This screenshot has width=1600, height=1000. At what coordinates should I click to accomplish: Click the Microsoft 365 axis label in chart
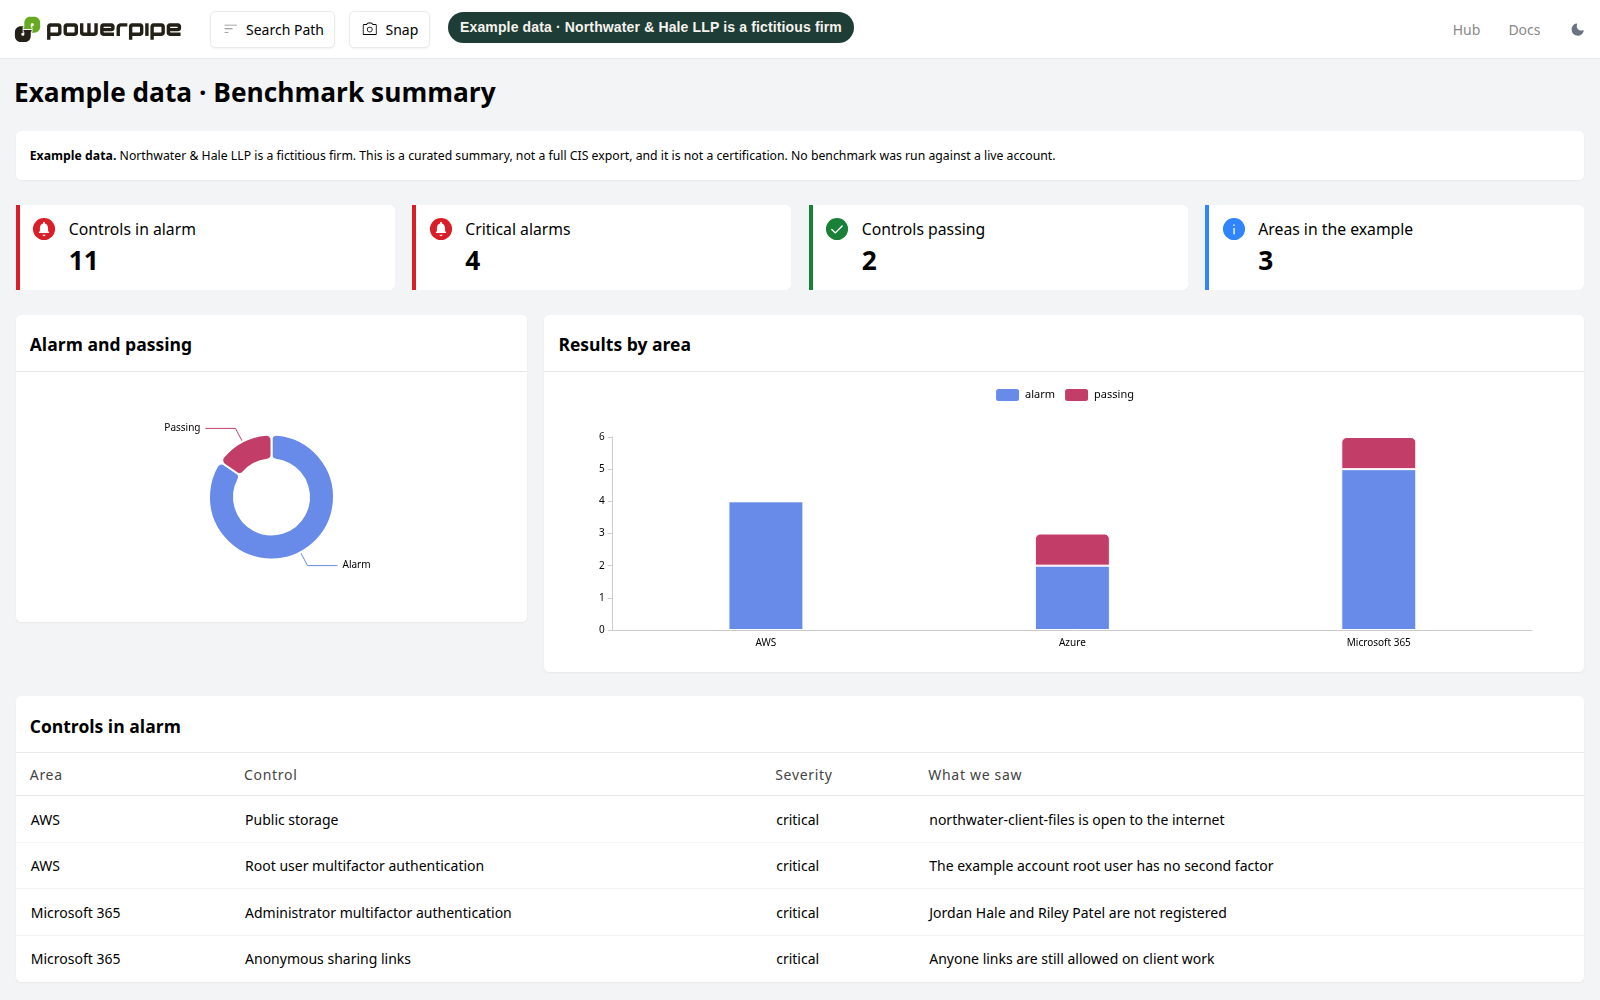pos(1379,642)
